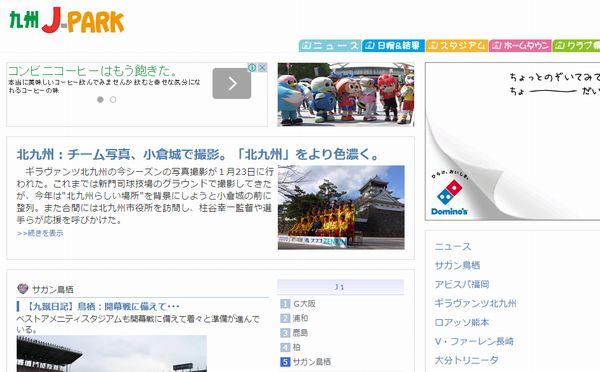Open the 日程&結果 navigation tab
The height and width of the screenshot is (372, 600).
tap(393, 46)
